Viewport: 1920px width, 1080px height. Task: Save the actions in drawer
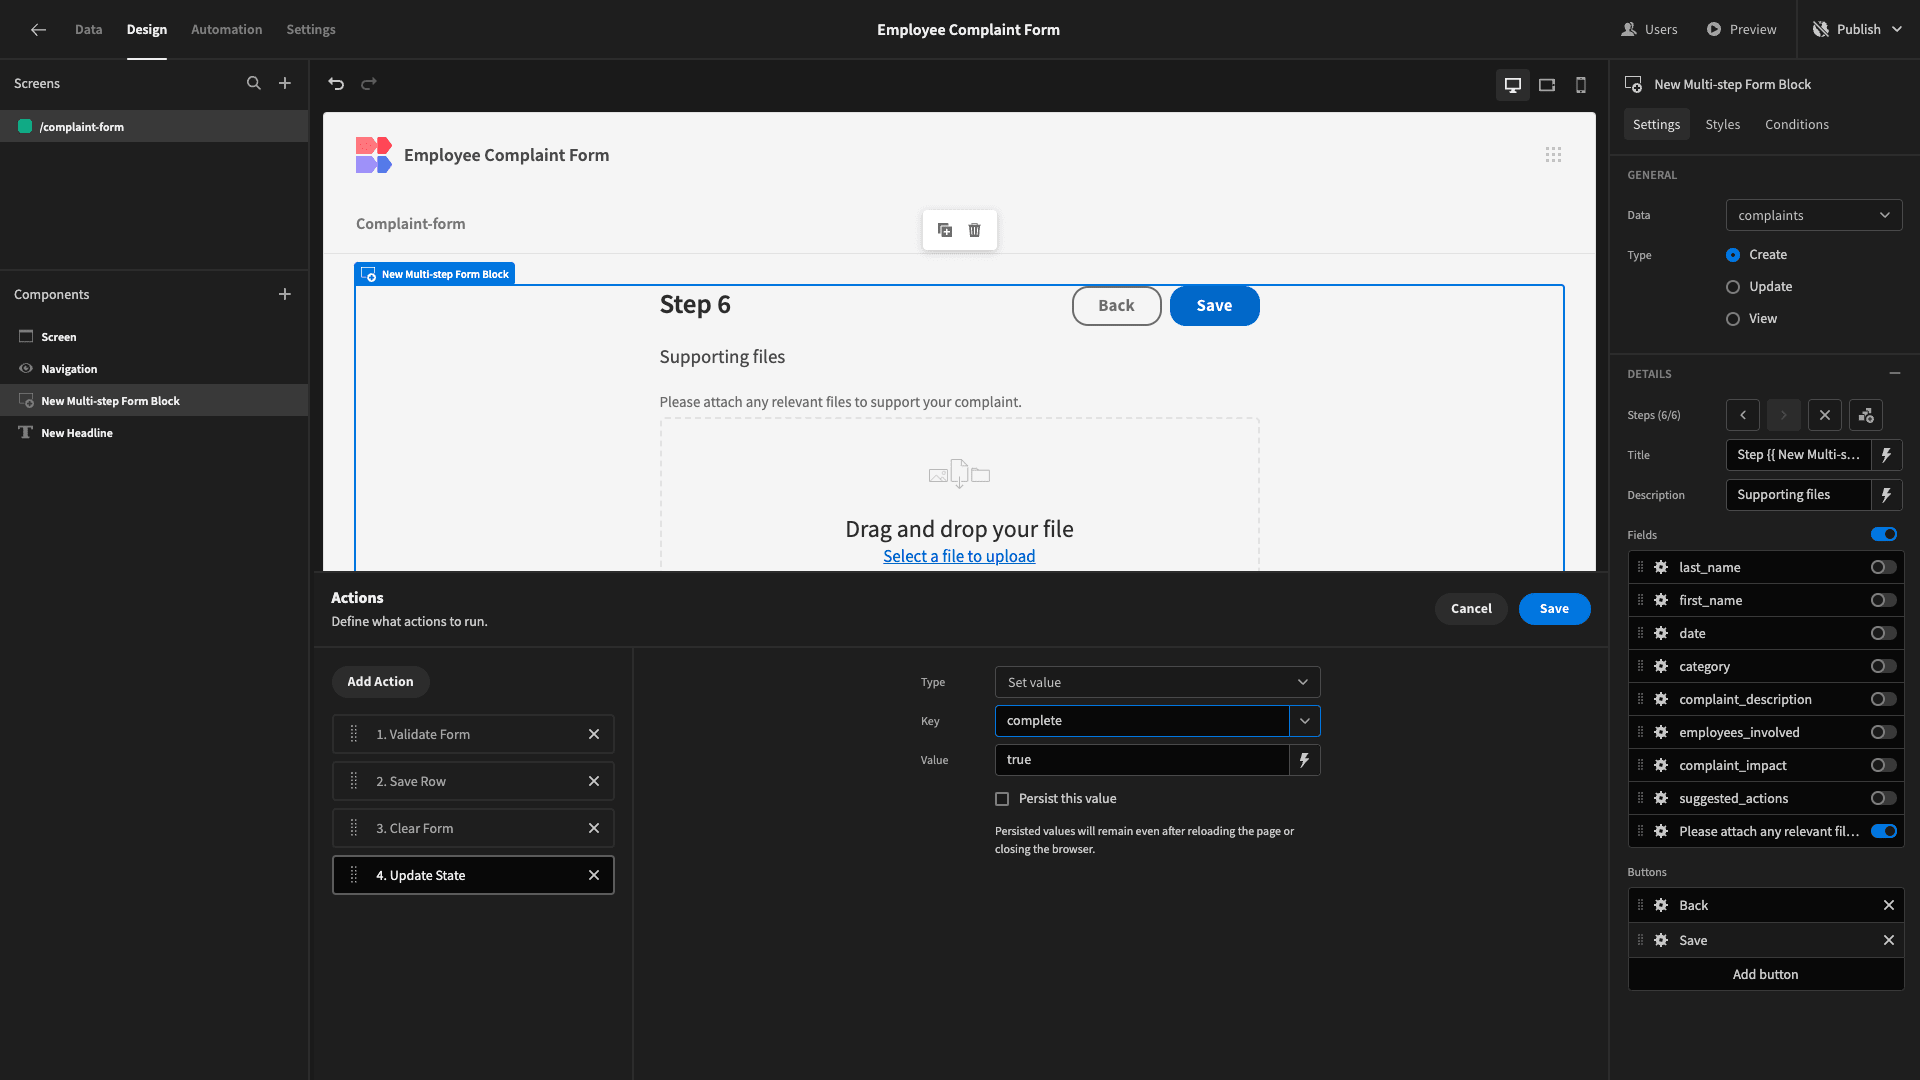(1554, 609)
